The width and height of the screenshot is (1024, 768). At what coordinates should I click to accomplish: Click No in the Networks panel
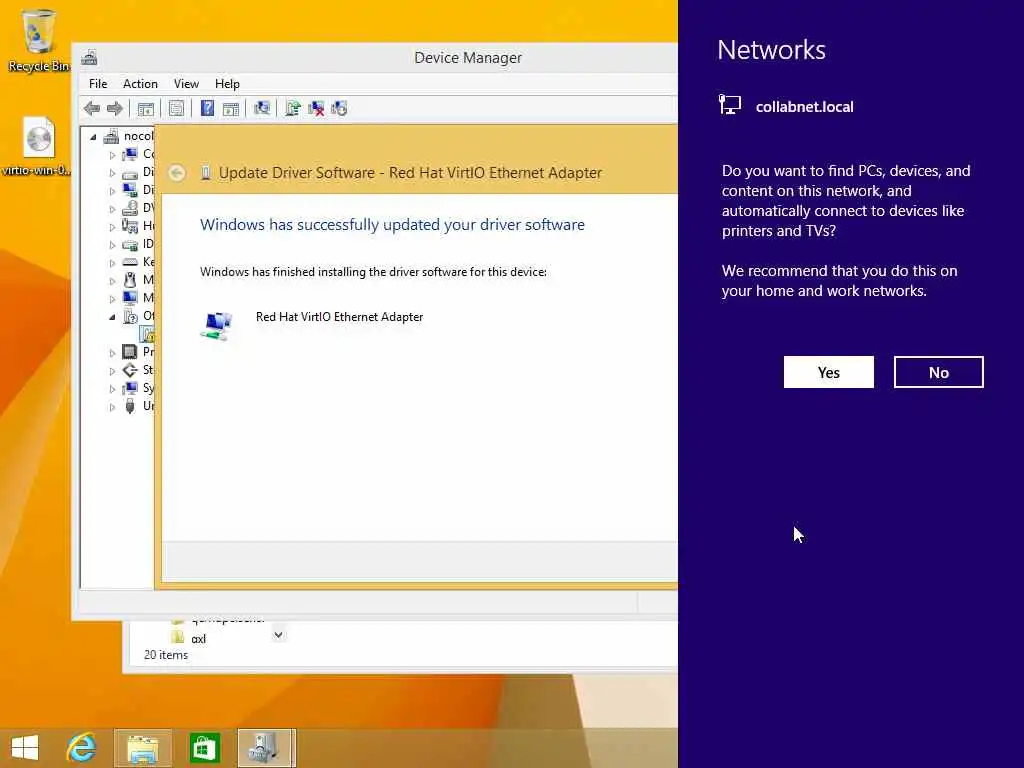(938, 372)
